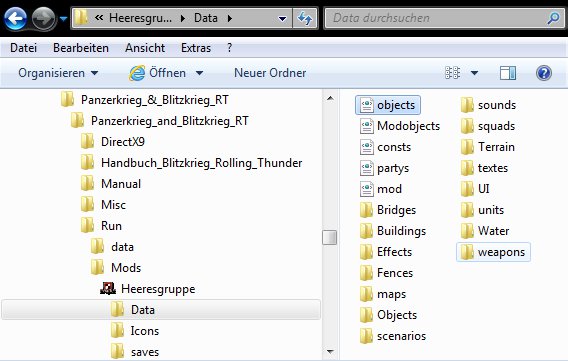The image size is (568, 361).
Task: Select the Buildings folder icon
Action: tap(367, 231)
